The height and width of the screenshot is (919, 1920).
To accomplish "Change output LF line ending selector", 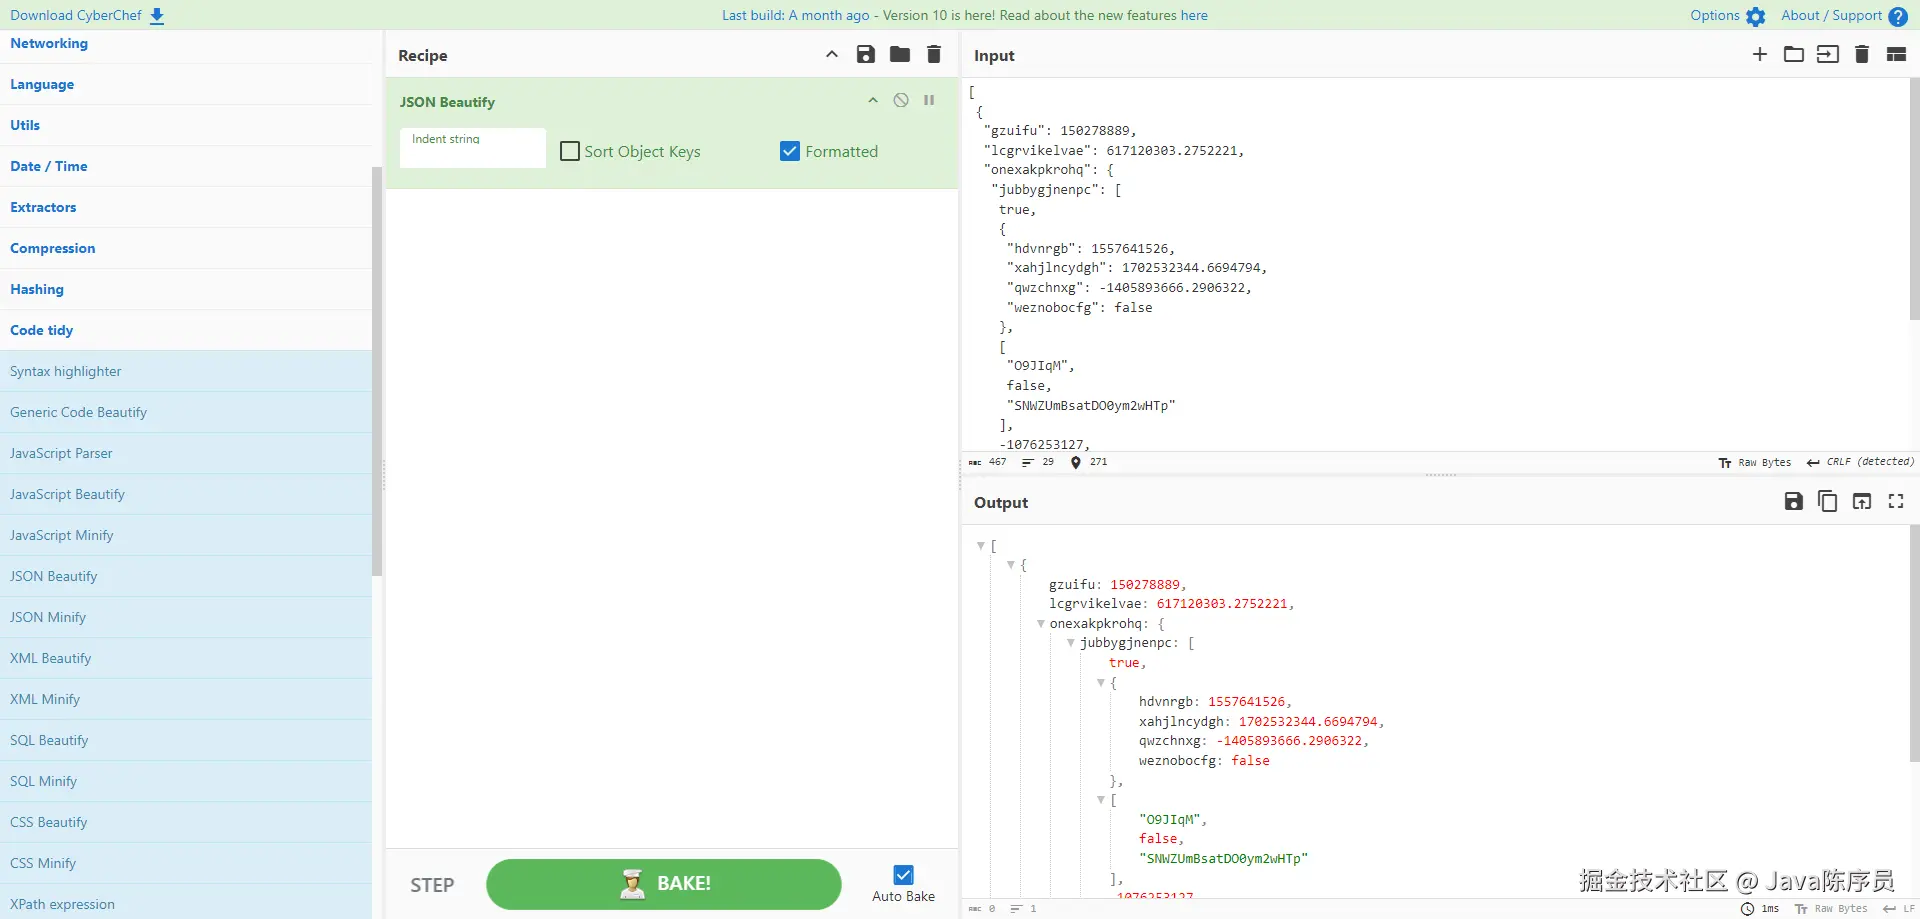I will 1898,909.
